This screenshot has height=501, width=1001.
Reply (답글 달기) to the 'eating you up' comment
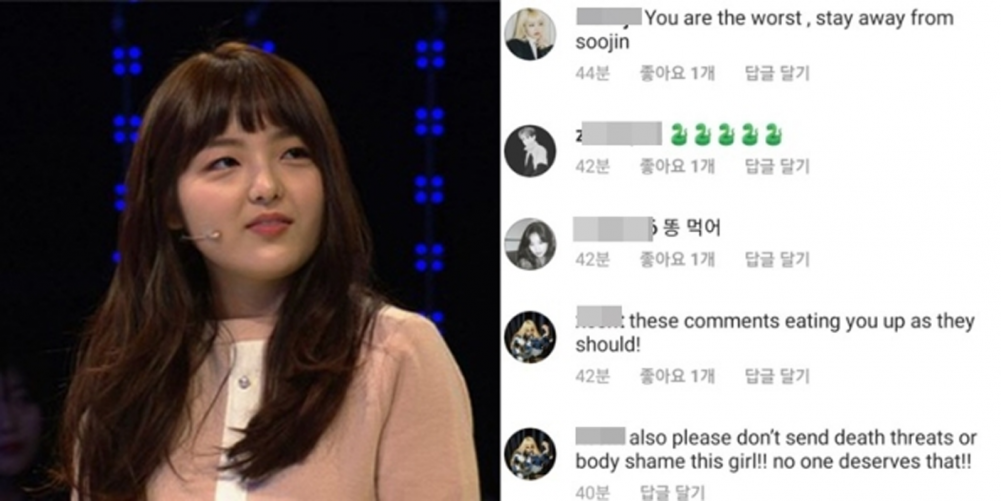click(777, 377)
